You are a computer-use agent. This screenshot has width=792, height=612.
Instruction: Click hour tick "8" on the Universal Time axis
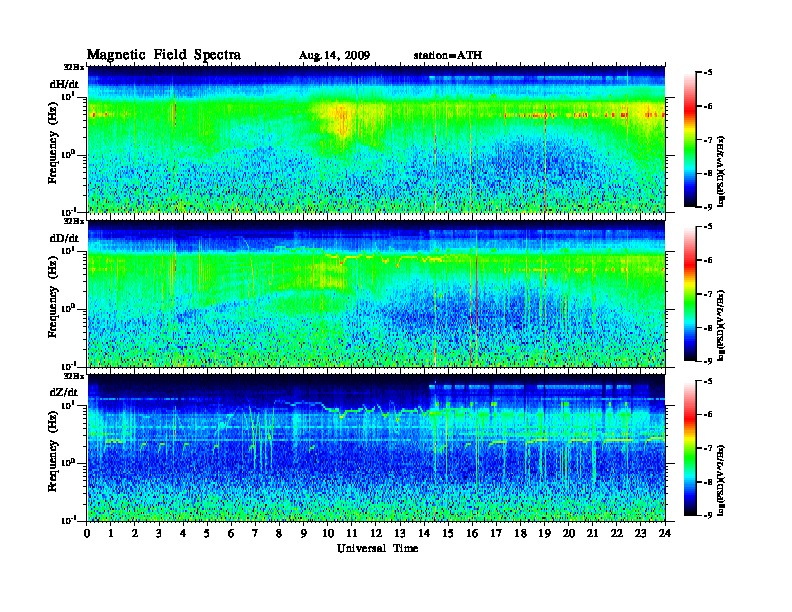[279, 533]
